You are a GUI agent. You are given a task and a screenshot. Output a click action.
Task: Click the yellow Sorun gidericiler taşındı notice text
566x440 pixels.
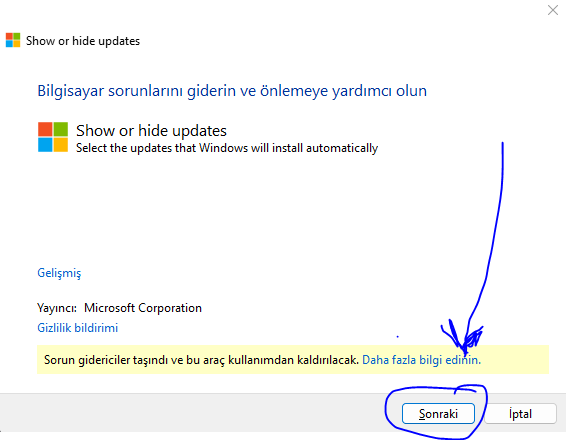(201, 360)
